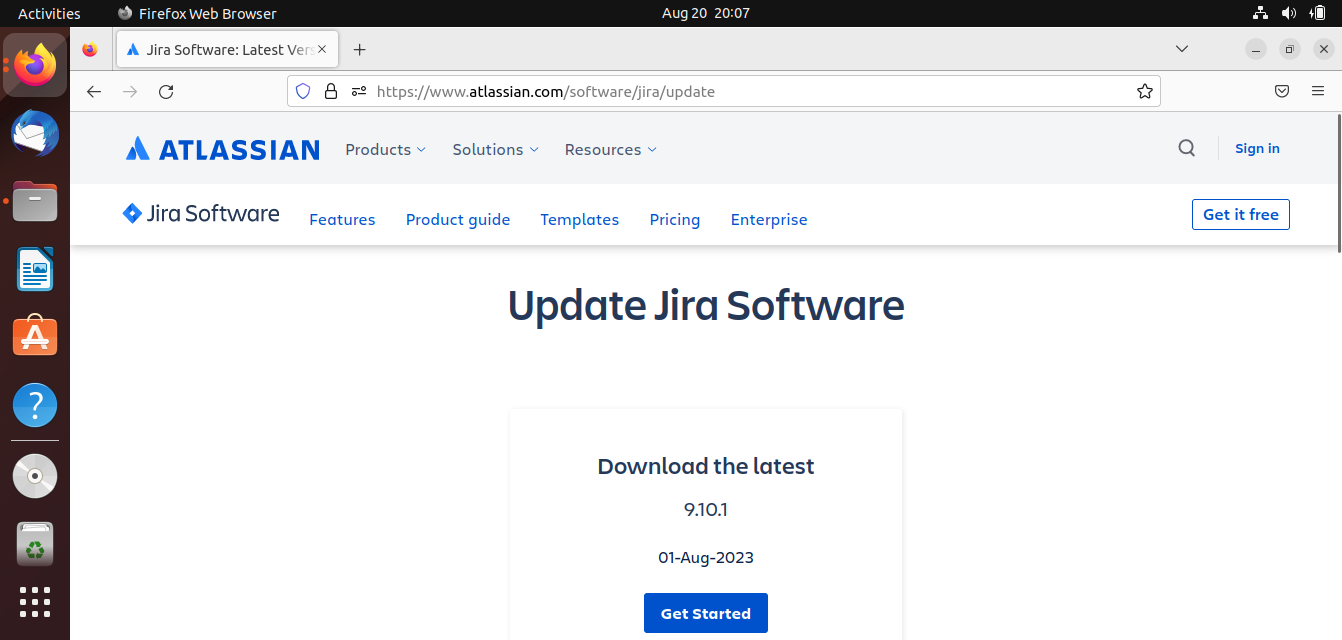Click inside the address bar
1342x640 pixels.
tap(700, 91)
